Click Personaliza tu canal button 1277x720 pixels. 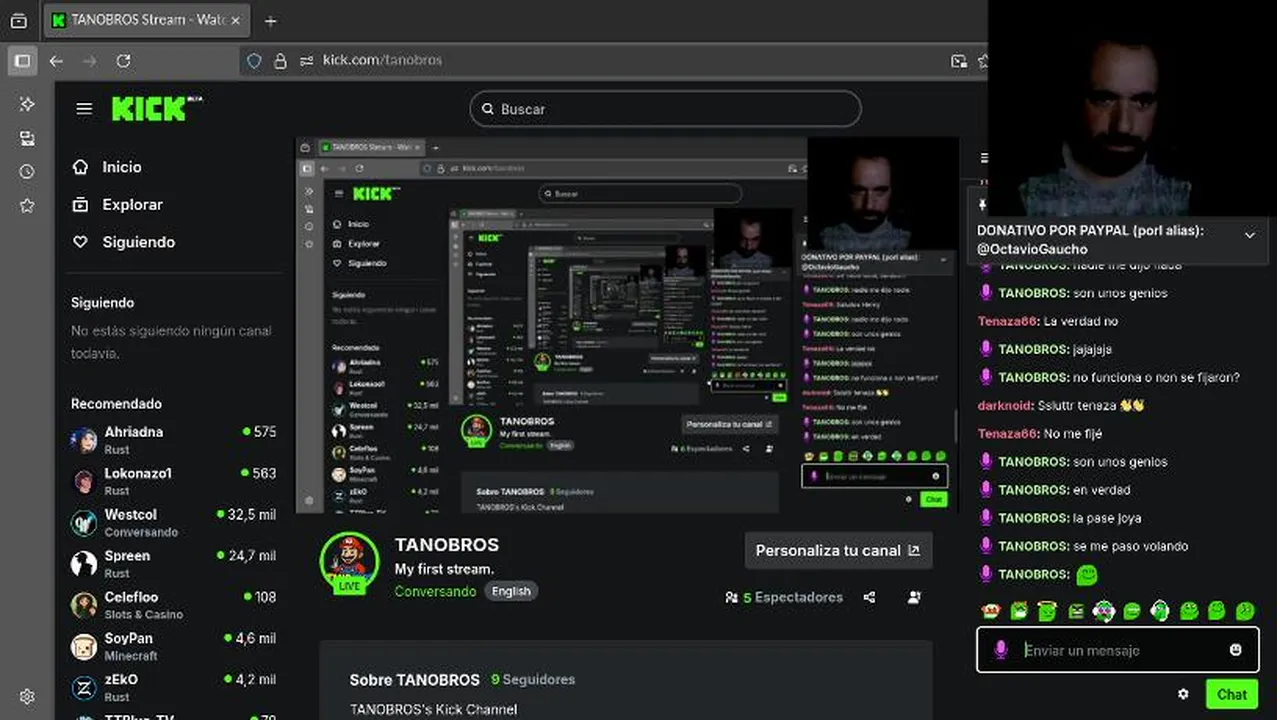[x=838, y=550]
